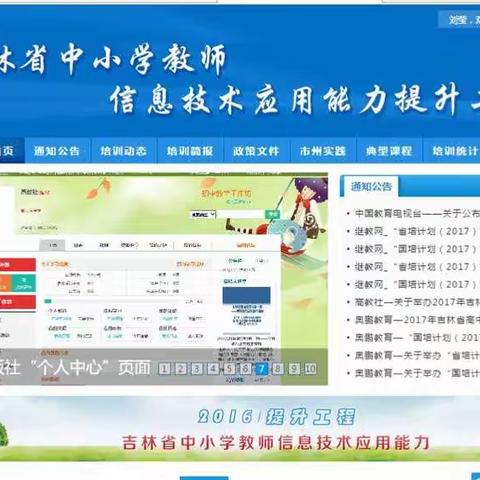Go to slide 6 in carousel

pyautogui.click(x=245, y=369)
